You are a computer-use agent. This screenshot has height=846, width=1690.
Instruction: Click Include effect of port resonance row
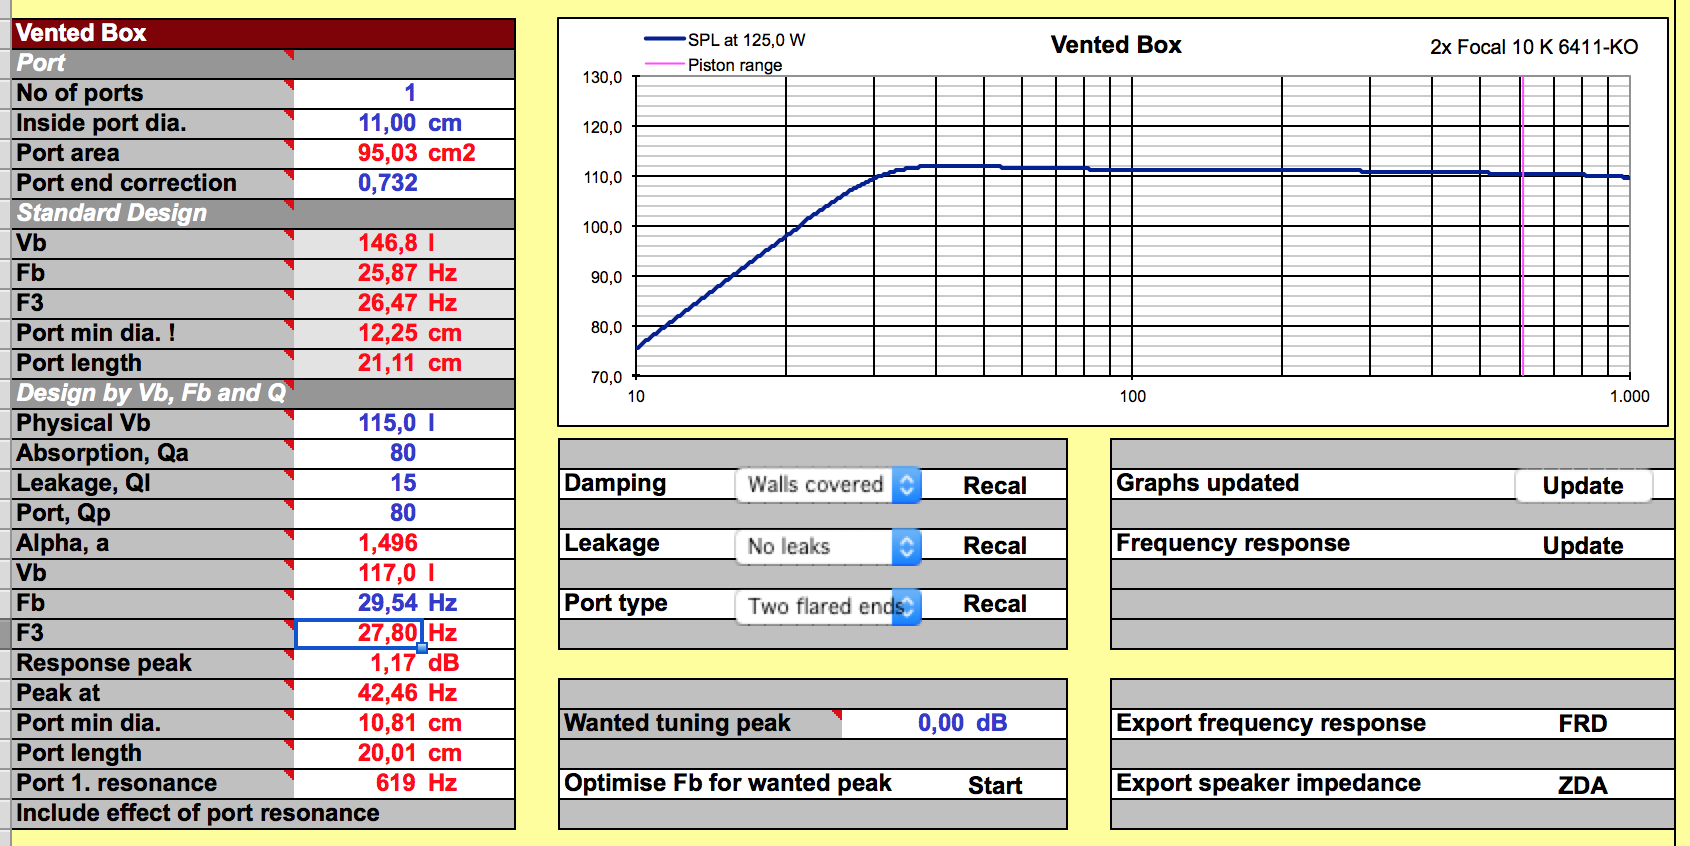click(264, 813)
